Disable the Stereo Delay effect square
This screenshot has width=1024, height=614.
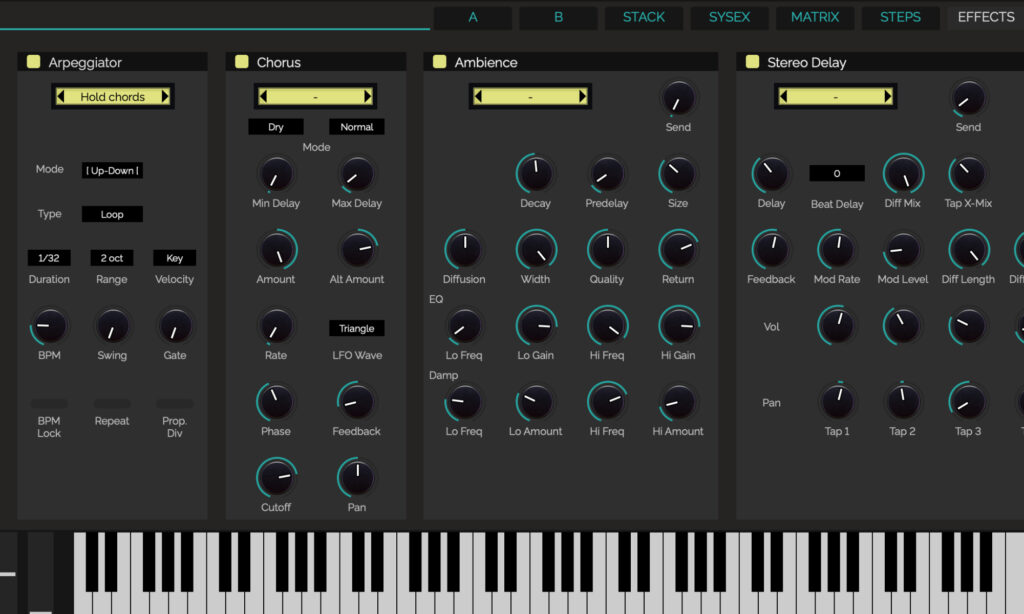[752, 61]
